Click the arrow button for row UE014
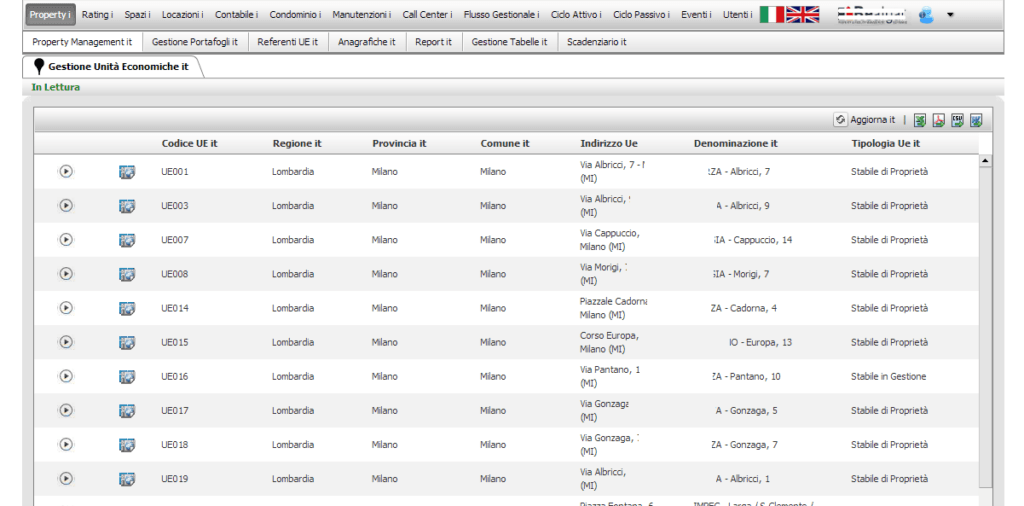The image size is (1024, 506). tap(66, 308)
